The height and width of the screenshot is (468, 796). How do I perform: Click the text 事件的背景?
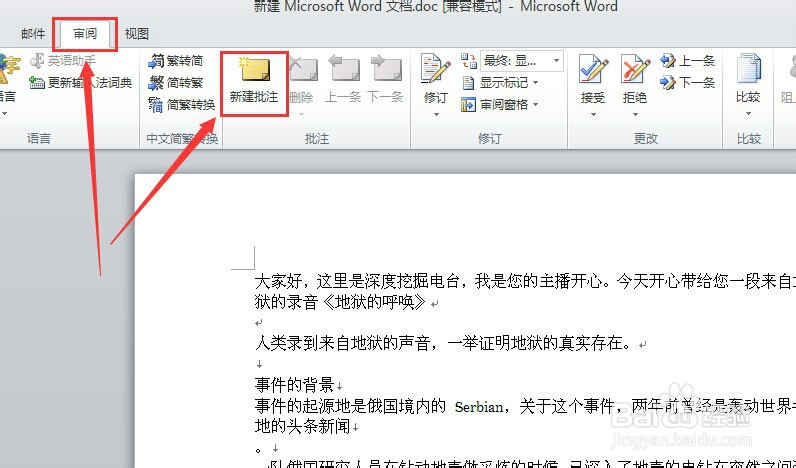click(x=294, y=385)
